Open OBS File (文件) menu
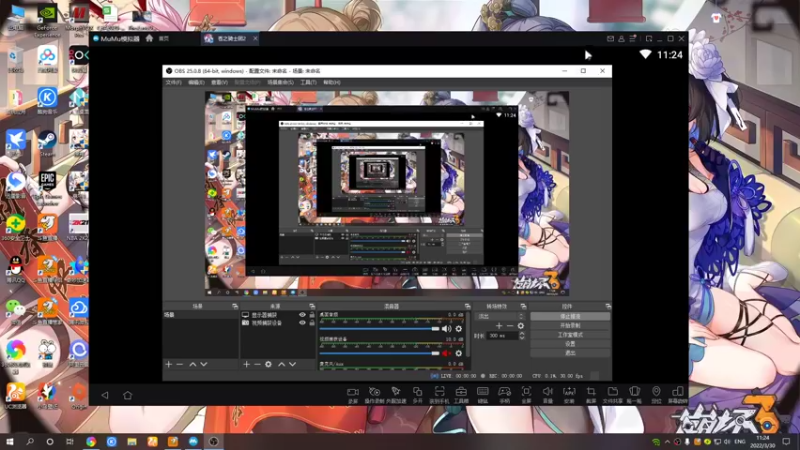Image resolution: width=800 pixels, height=450 pixels. tap(173, 83)
